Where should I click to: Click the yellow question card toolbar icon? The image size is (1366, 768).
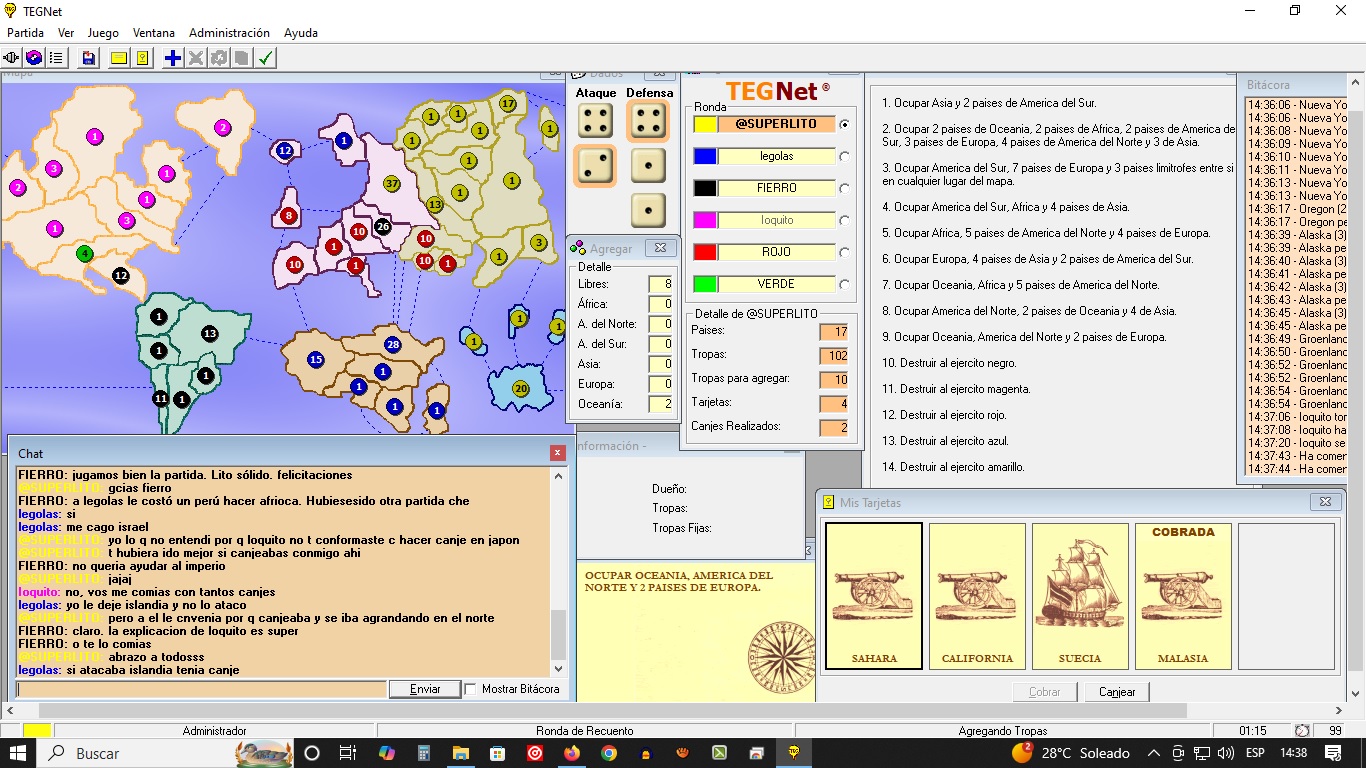tap(143, 58)
